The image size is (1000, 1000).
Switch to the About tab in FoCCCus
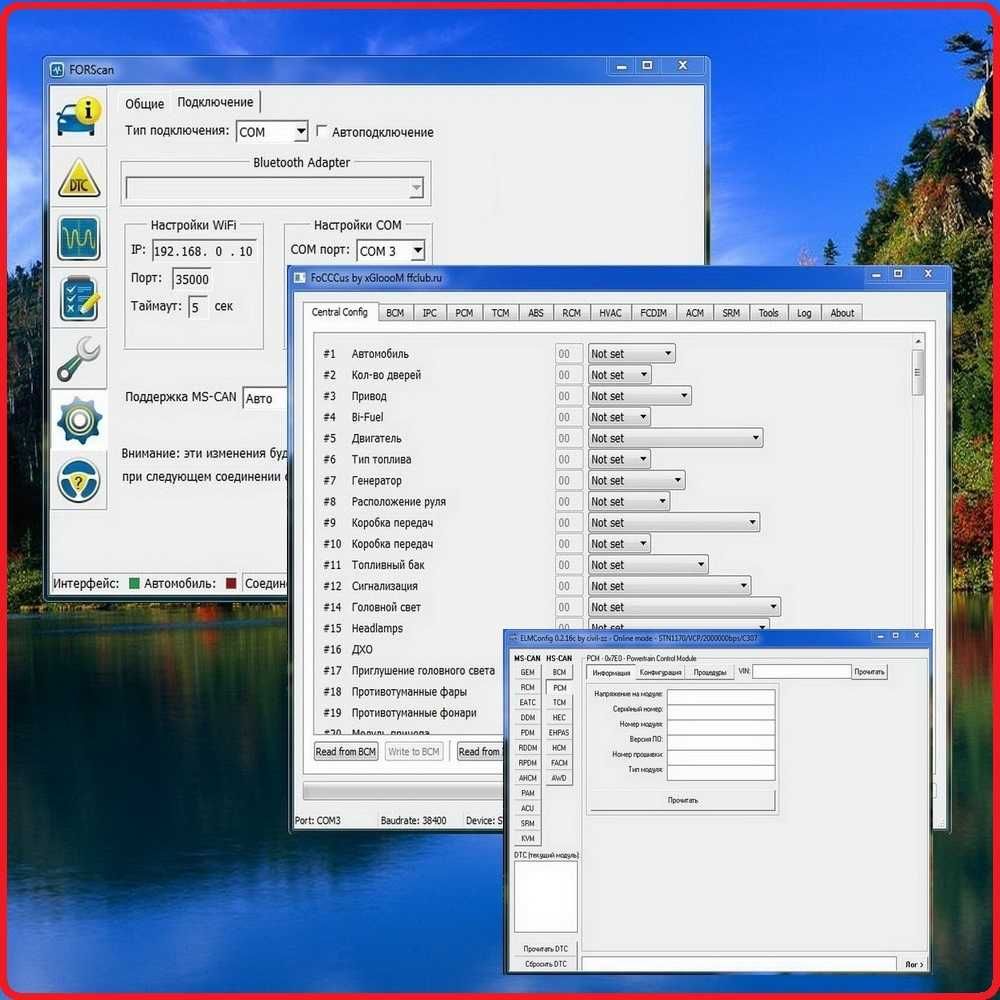pyautogui.click(x=842, y=313)
